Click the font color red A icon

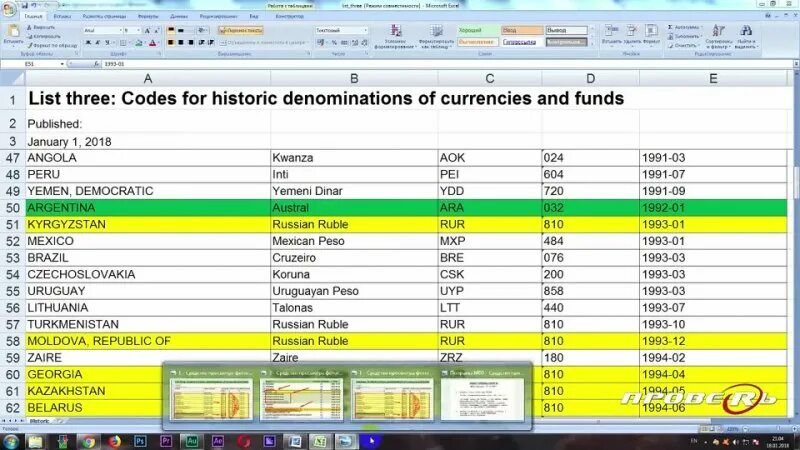click(152, 43)
